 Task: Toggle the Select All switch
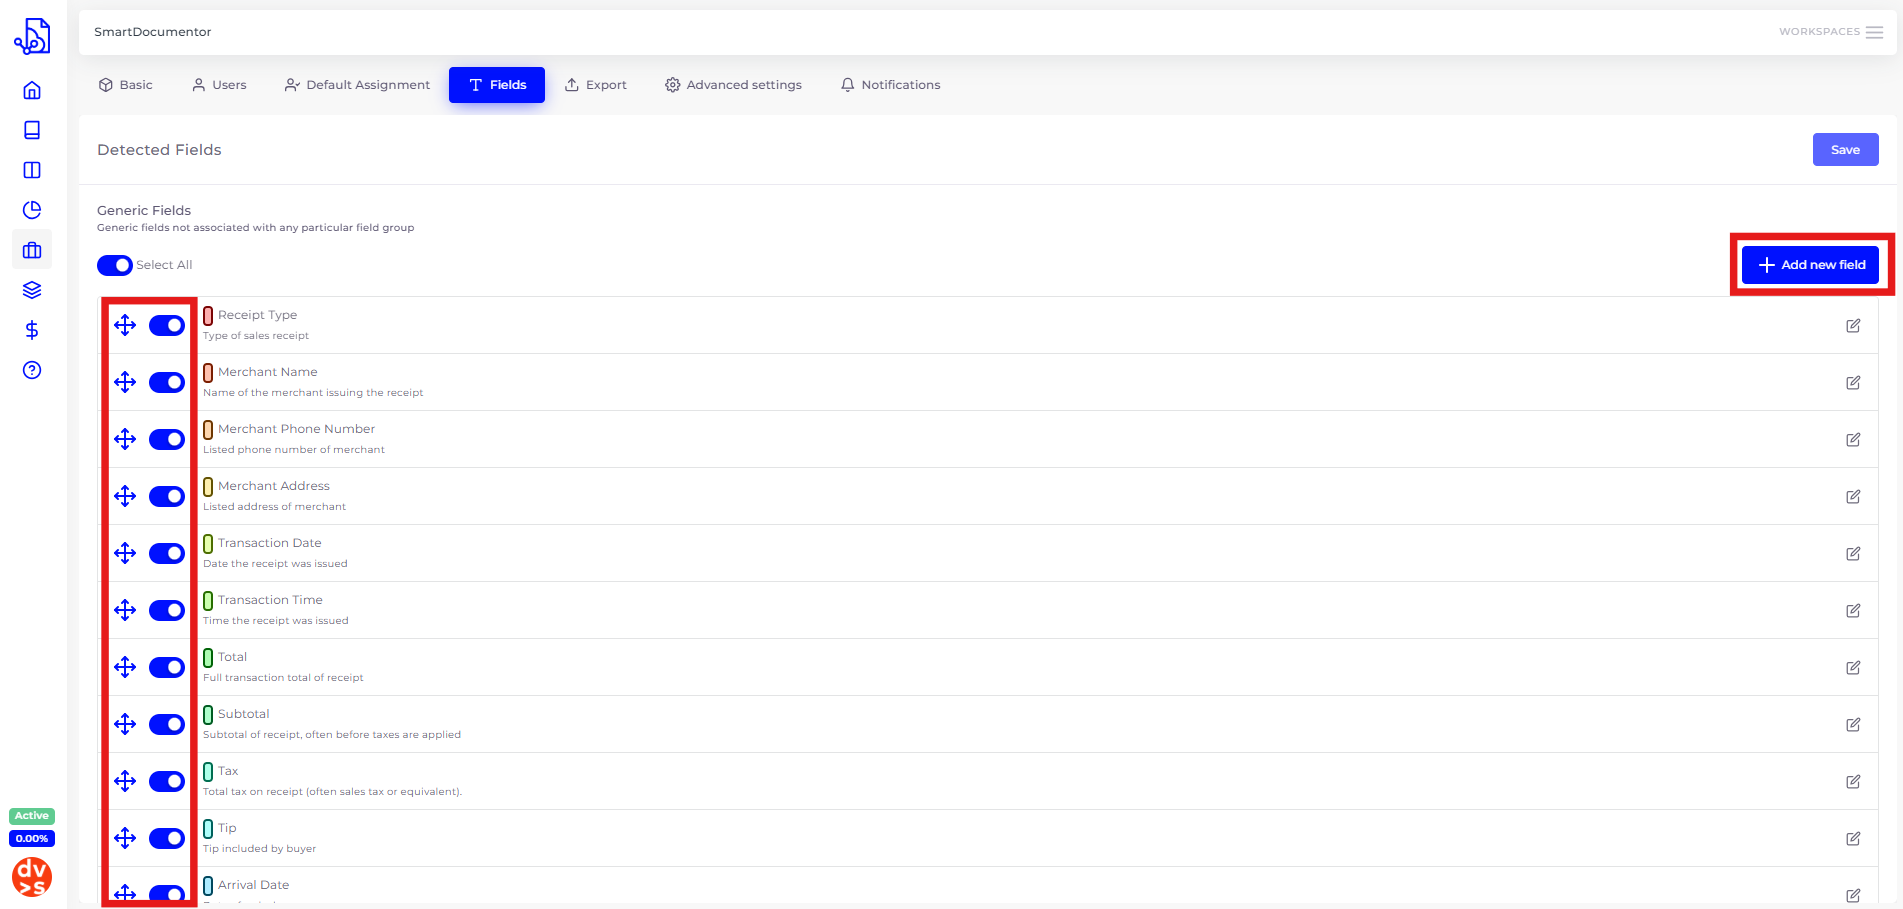coord(115,265)
